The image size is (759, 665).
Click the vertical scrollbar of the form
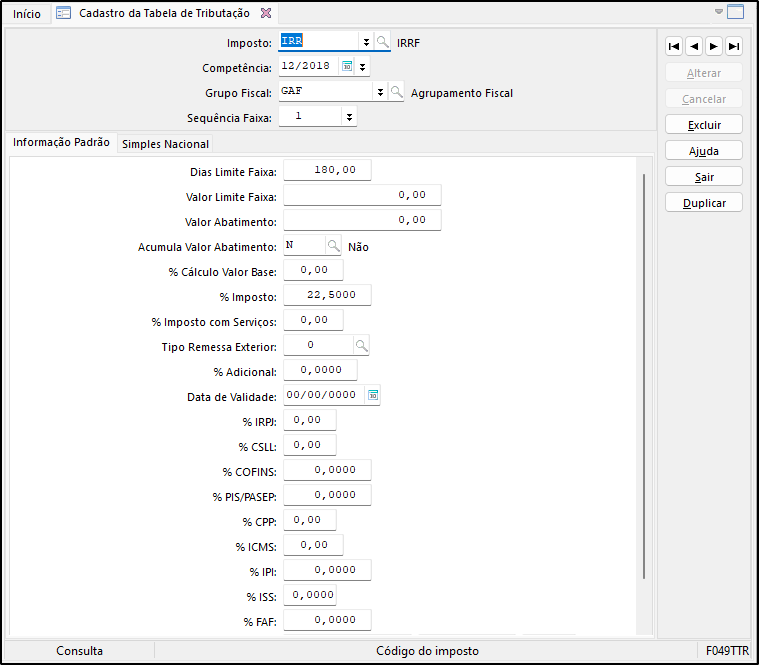tap(643, 375)
